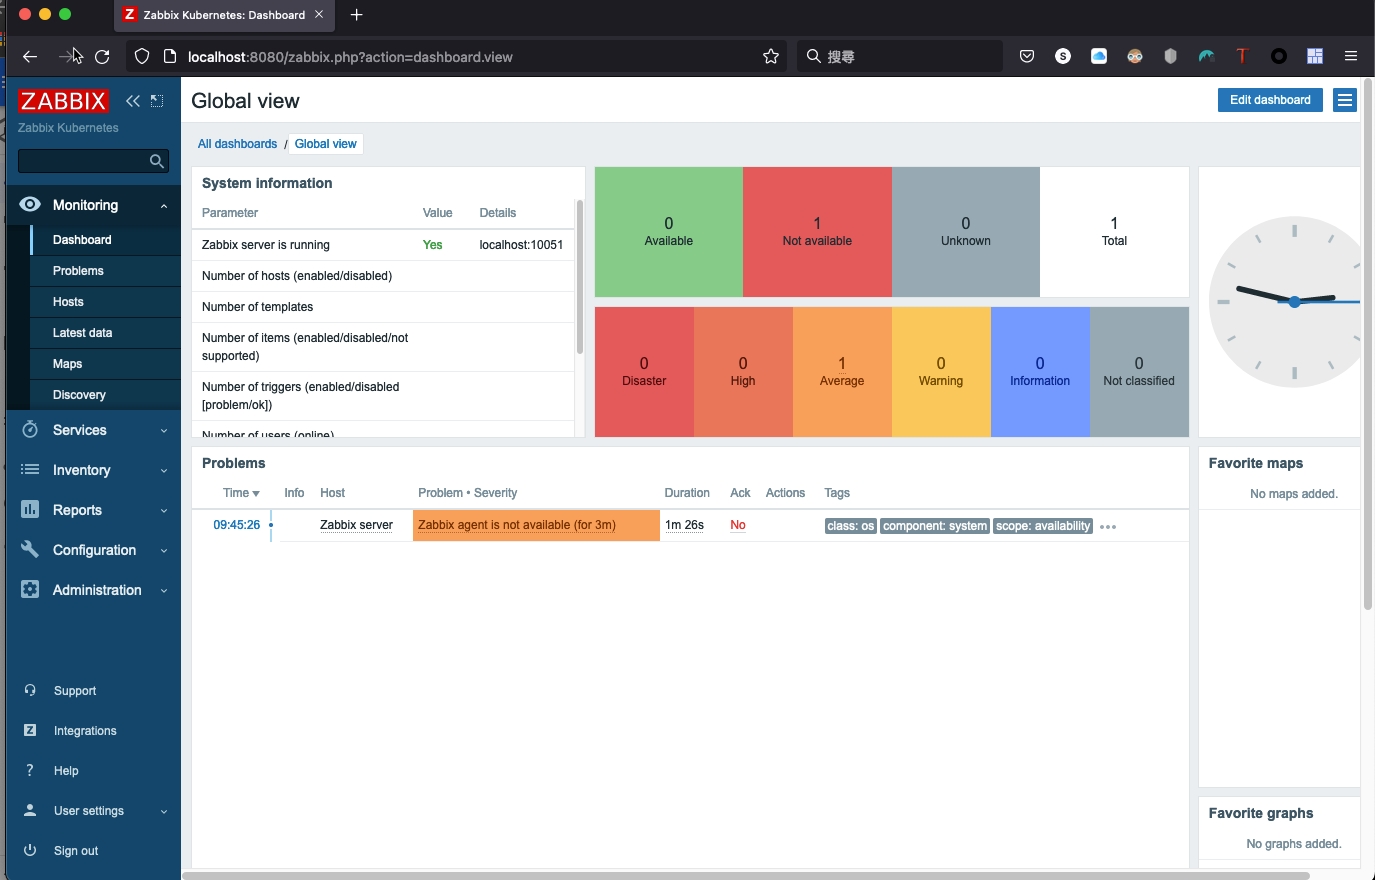Expand the Services menu section

pos(164,431)
